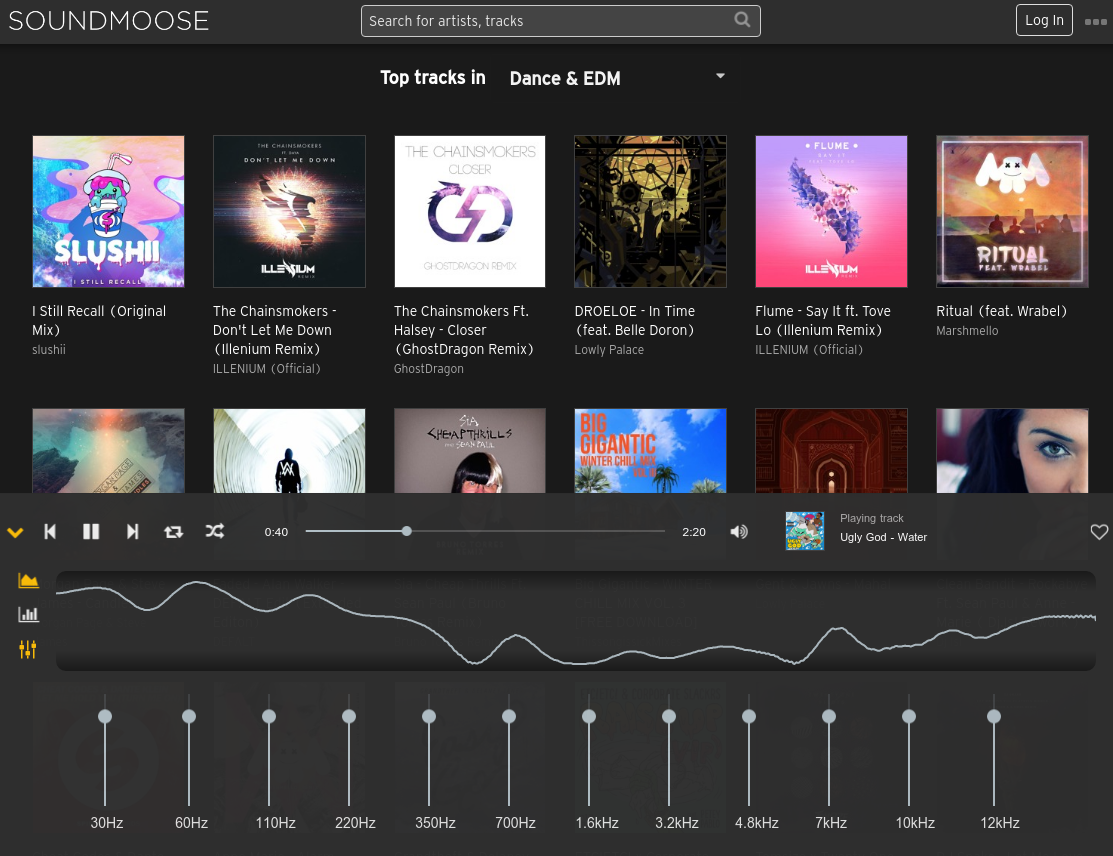Click the Log In button
The image size is (1113, 856).
click(1044, 20)
